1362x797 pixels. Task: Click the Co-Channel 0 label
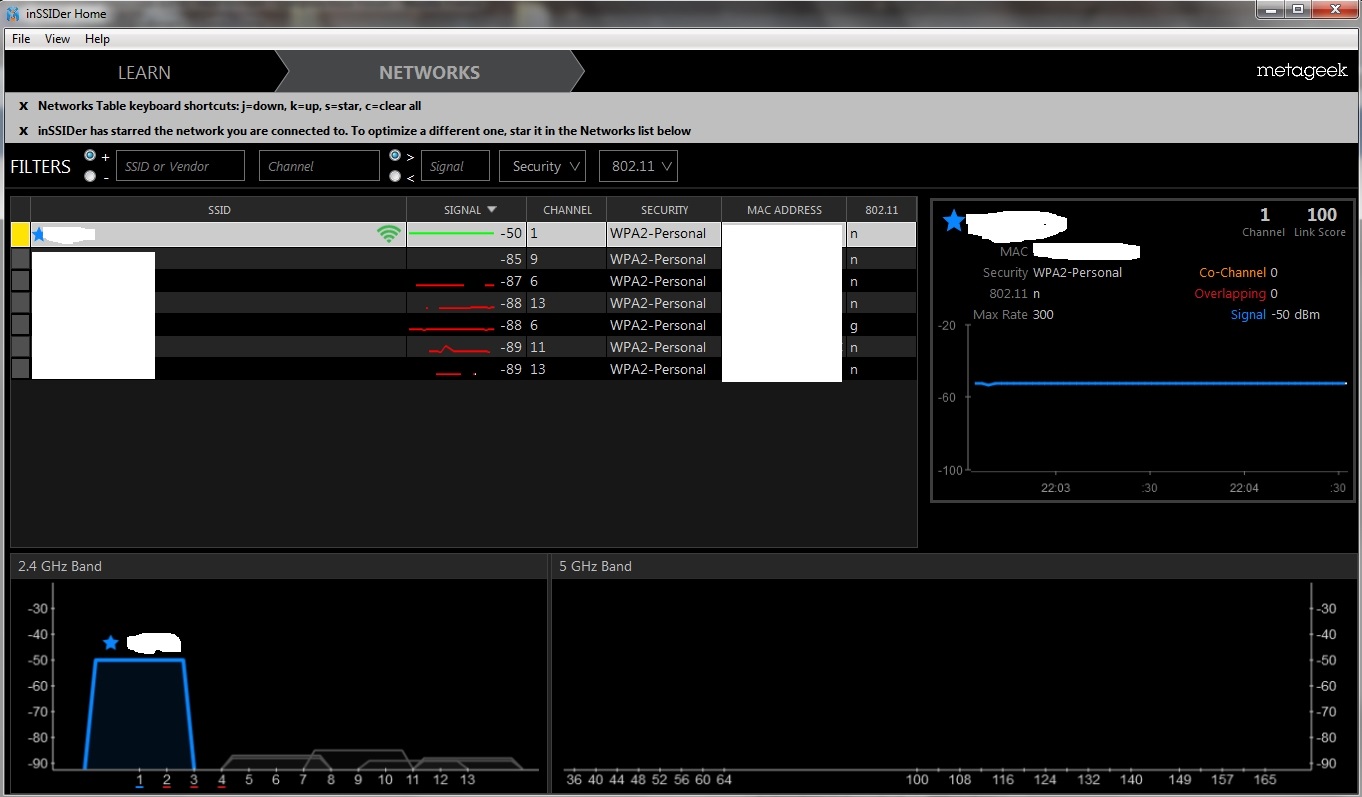[x=1238, y=272]
